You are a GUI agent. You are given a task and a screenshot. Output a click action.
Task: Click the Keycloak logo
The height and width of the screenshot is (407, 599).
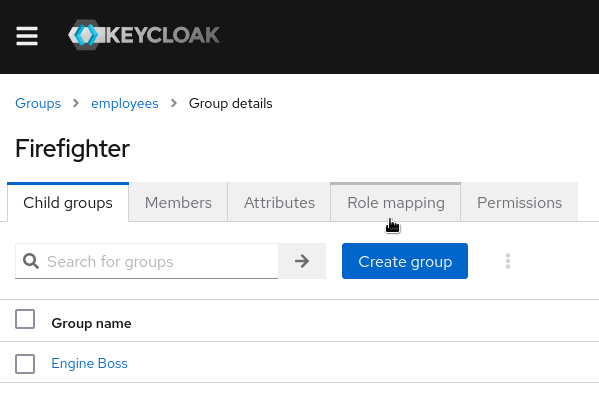144,35
